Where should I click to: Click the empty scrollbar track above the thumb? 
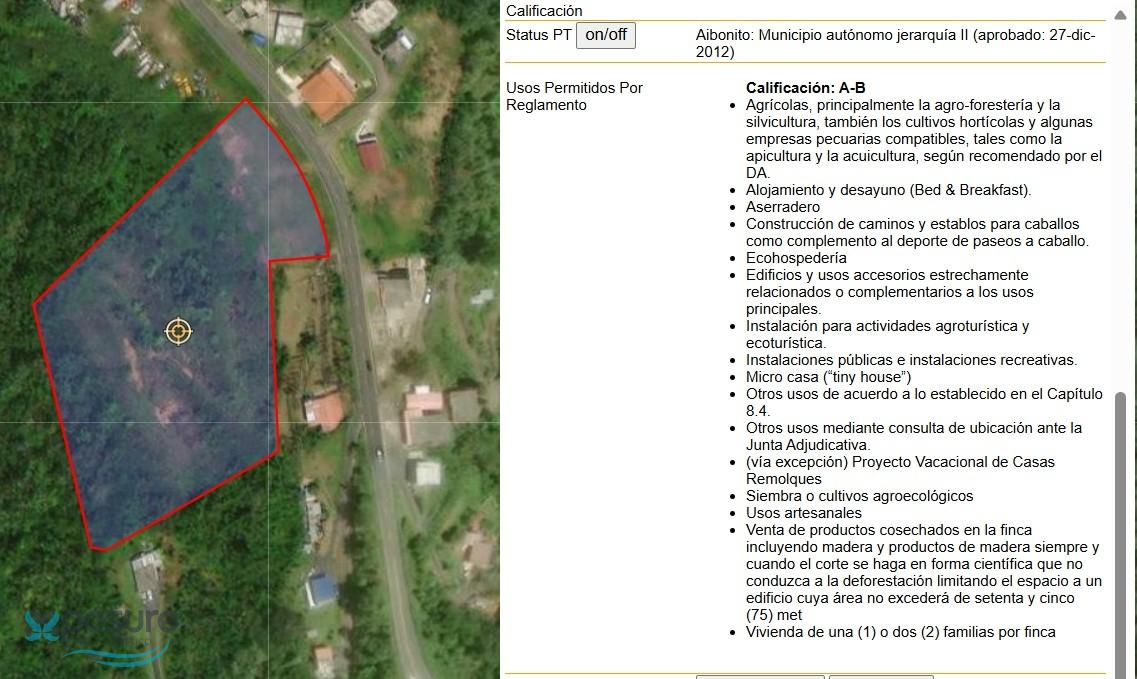click(x=1121, y=200)
